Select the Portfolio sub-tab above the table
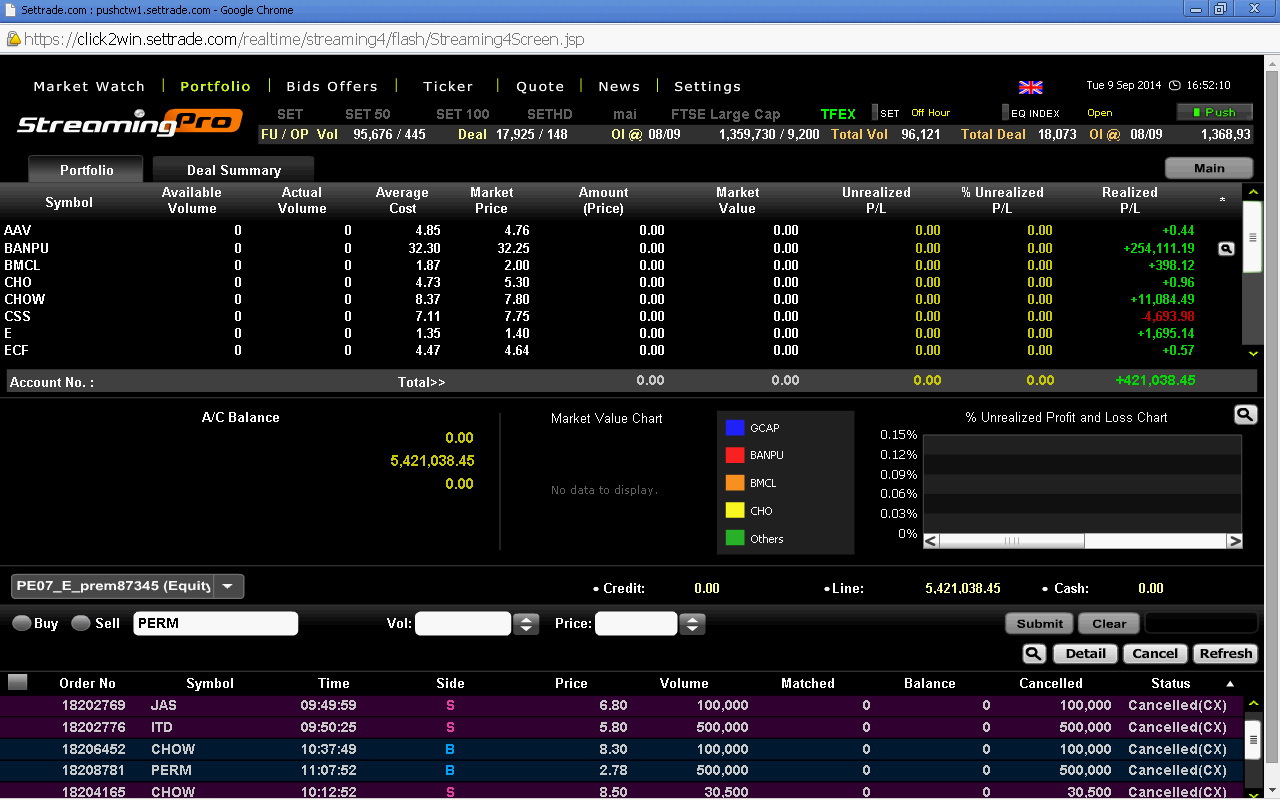This screenshot has height=800, width=1280. pos(86,170)
